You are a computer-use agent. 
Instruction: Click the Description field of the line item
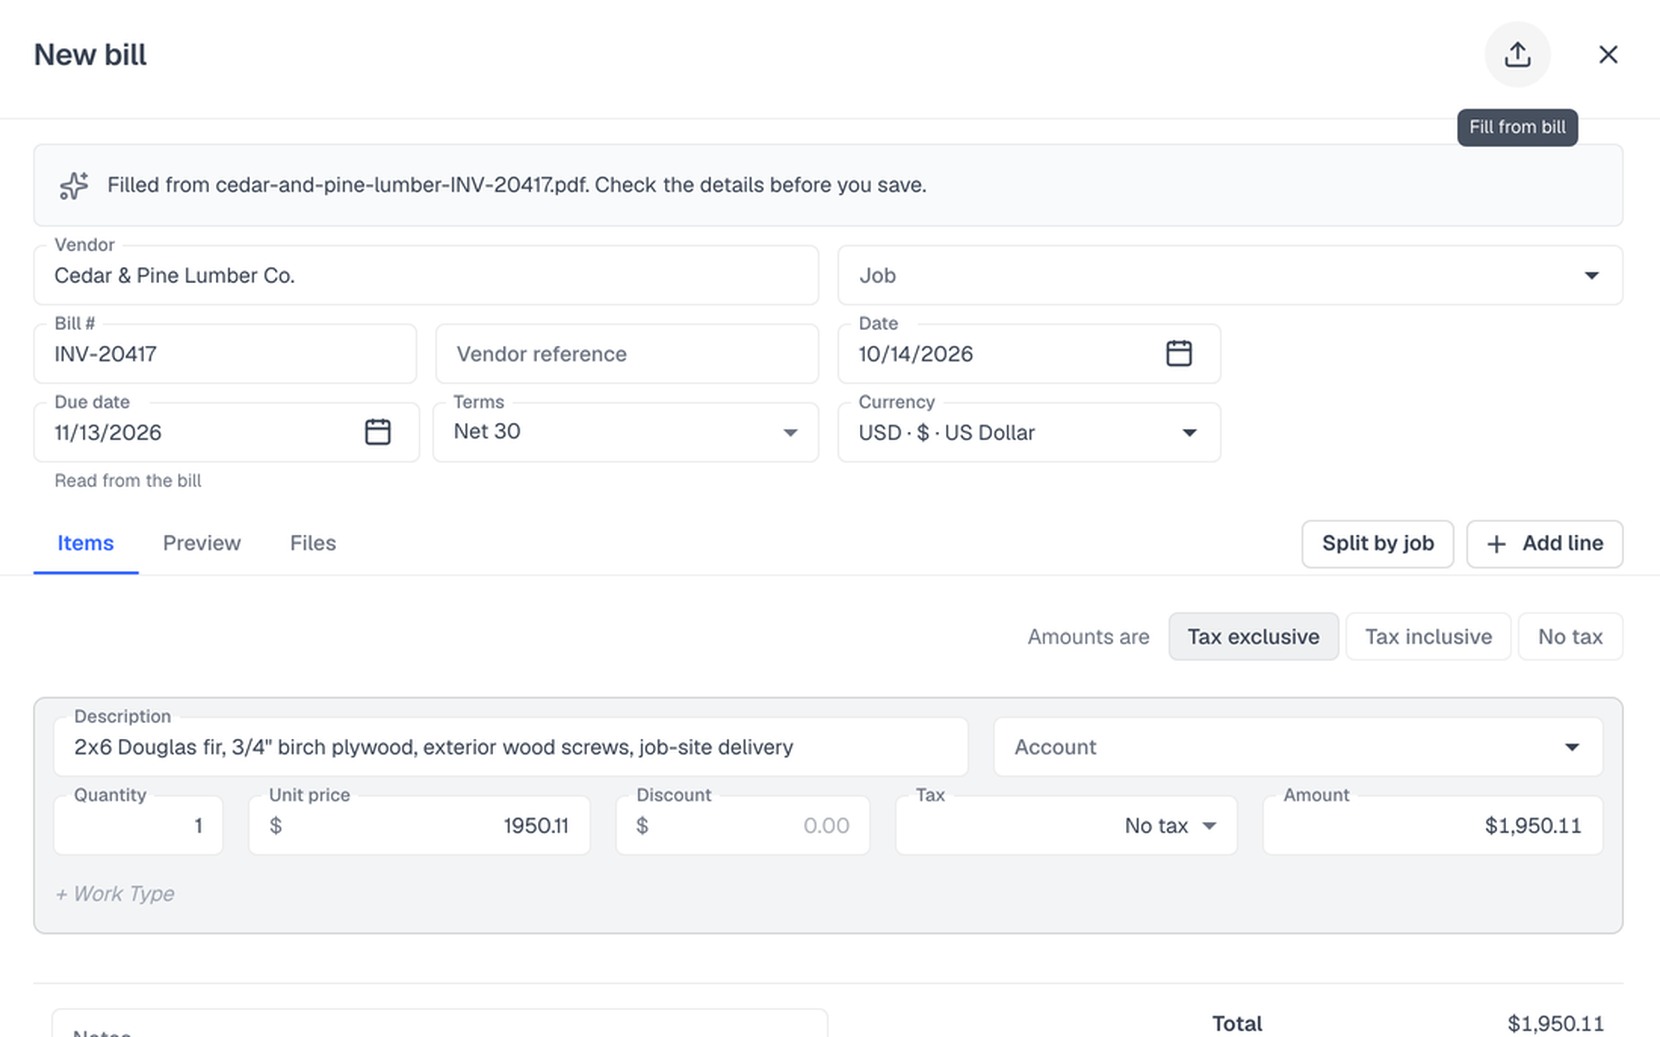[x=511, y=747]
